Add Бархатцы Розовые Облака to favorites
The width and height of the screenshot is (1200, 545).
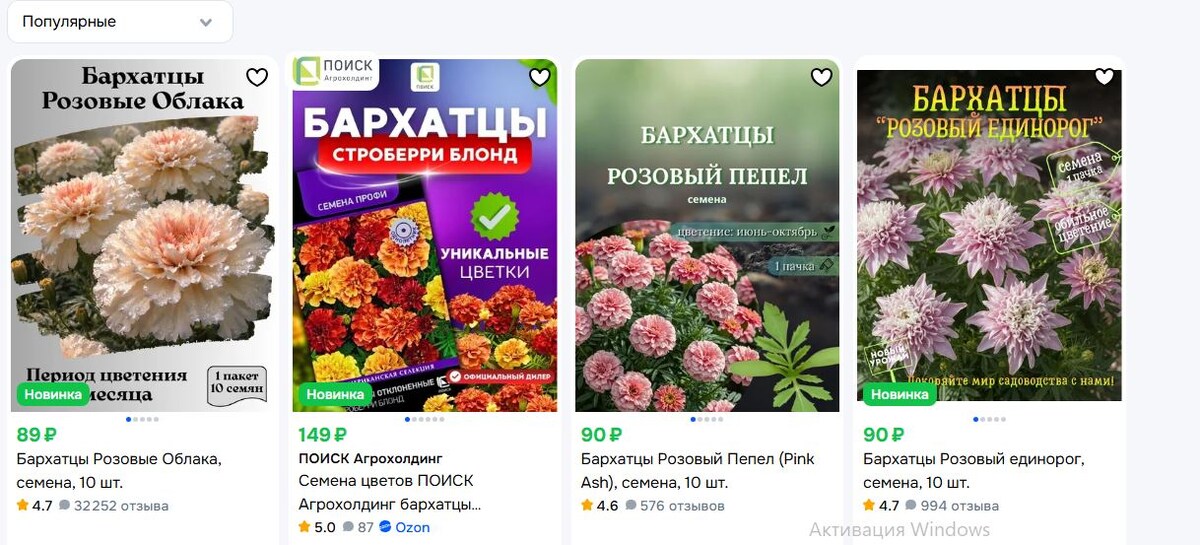pyautogui.click(x=257, y=78)
